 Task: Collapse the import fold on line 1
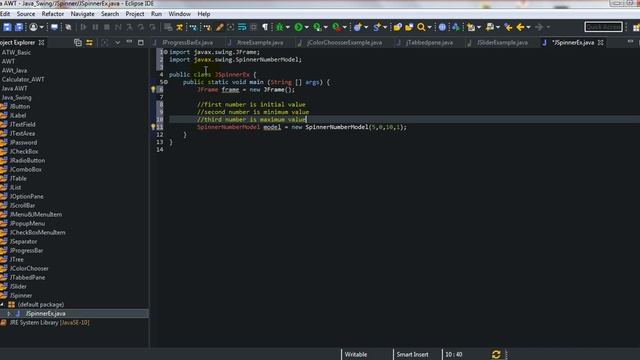pyautogui.click(x=165, y=52)
